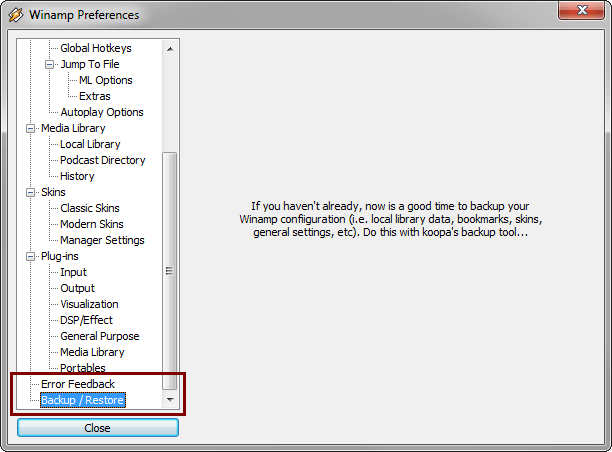612x452 pixels.
Task: Select the DSP/Effect plug-ins item
Action: pyautogui.click(x=86, y=320)
